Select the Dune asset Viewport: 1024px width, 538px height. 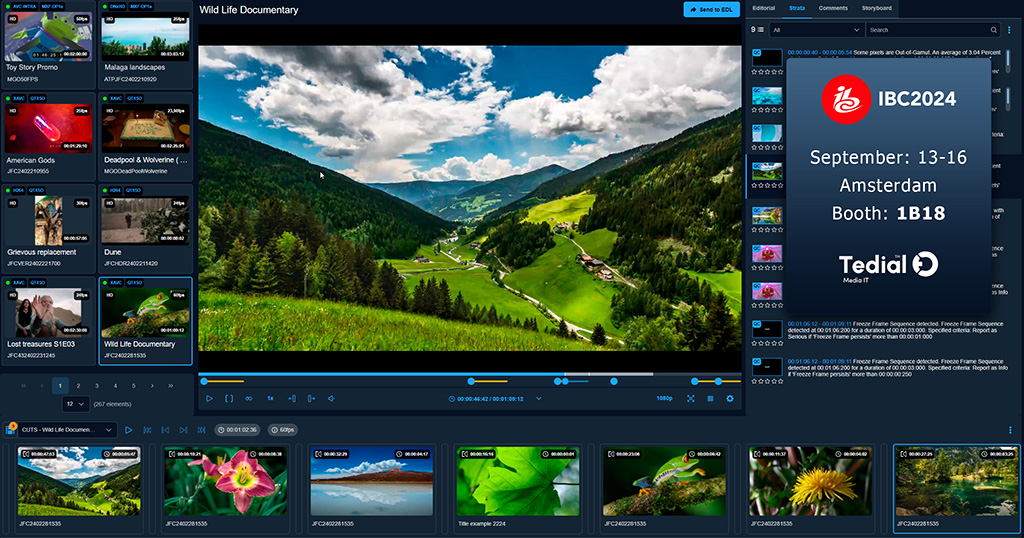145,229
